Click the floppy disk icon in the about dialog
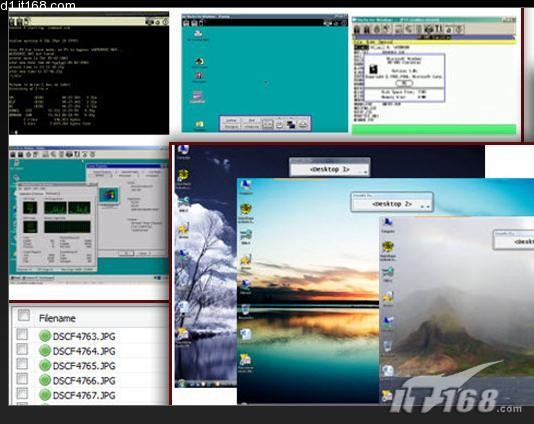This screenshot has width=534, height=424. click(x=374, y=69)
